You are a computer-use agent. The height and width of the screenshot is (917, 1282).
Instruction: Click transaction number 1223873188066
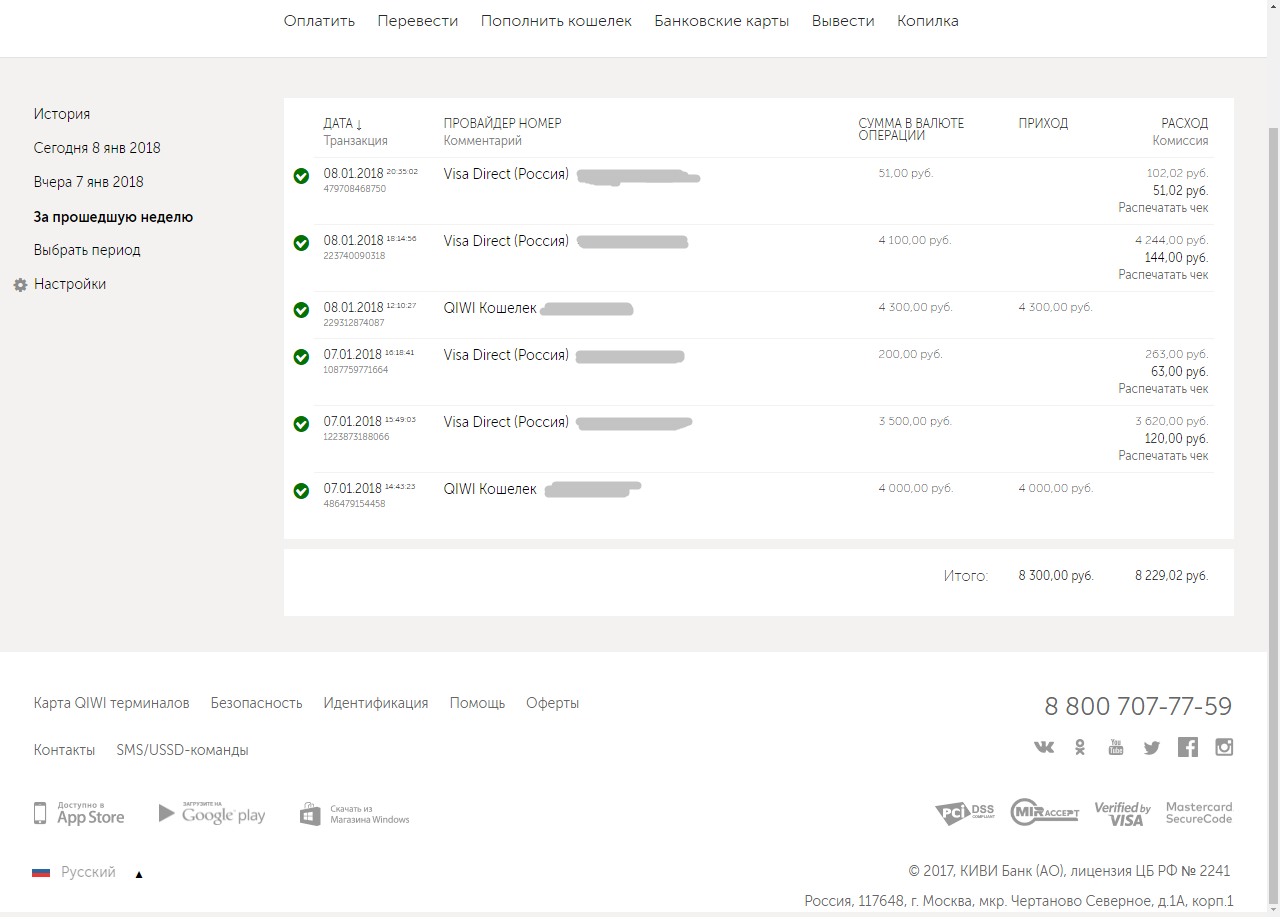[355, 437]
